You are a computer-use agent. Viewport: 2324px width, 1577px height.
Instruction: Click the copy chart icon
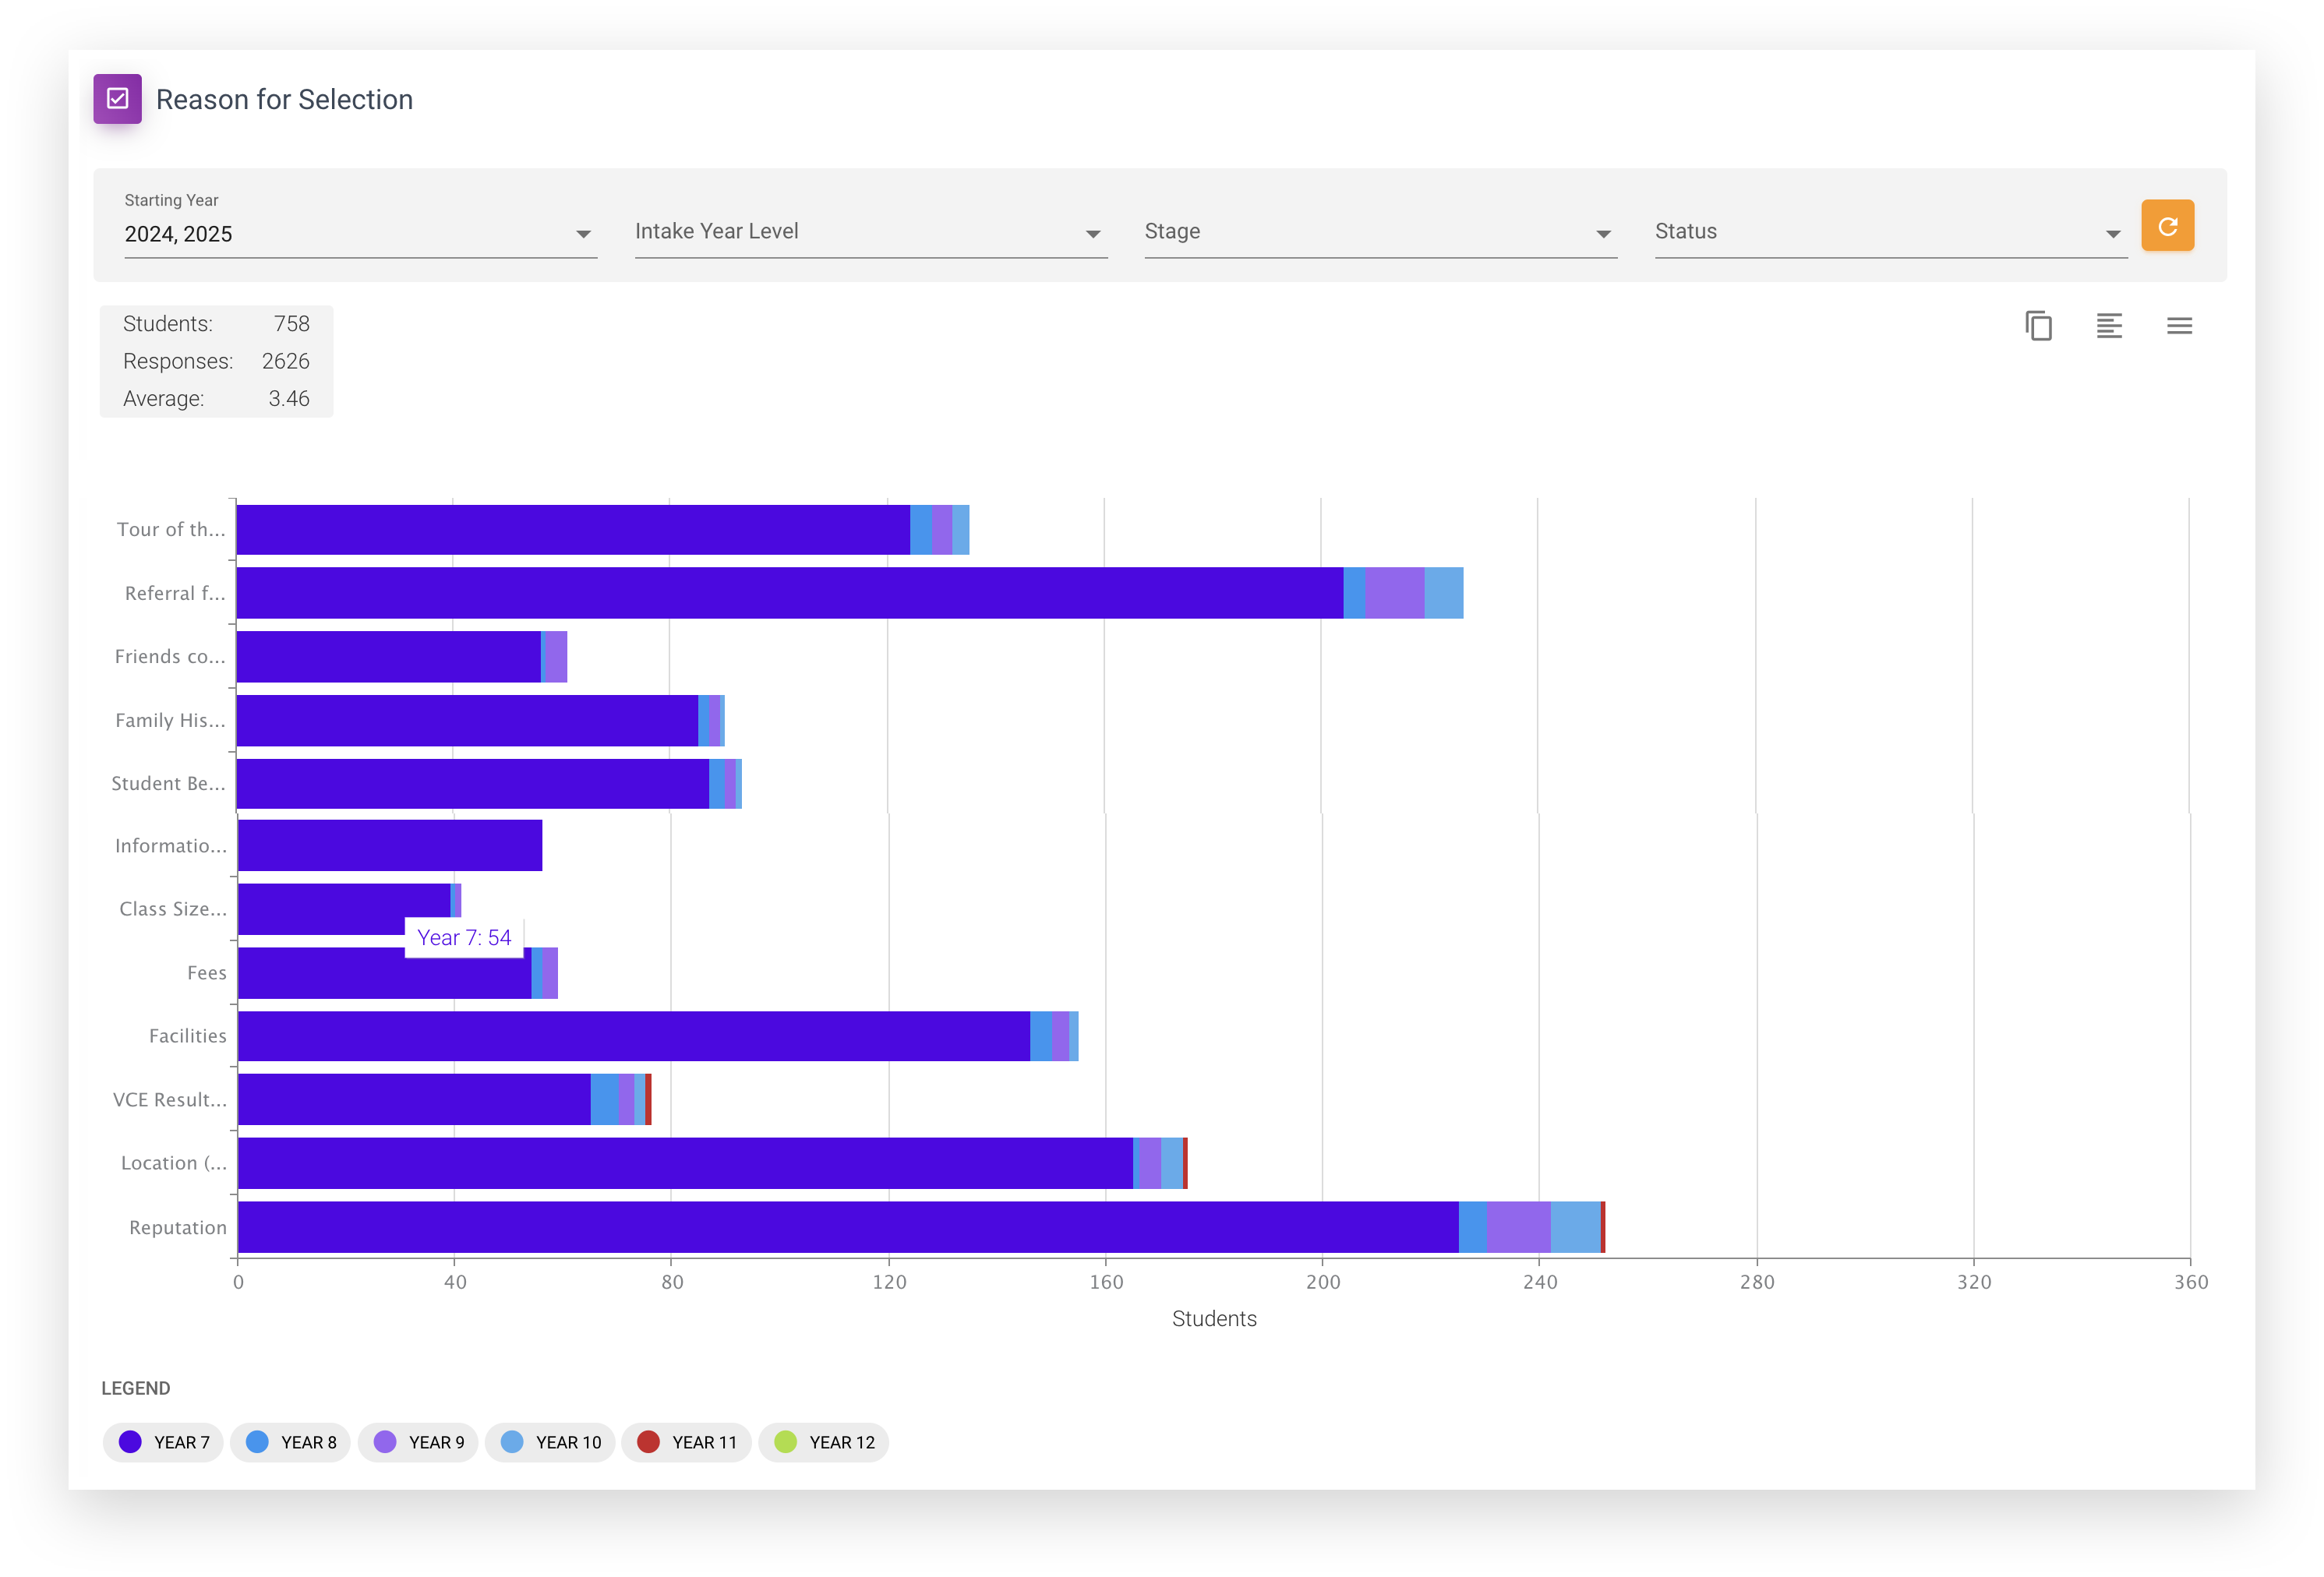[x=2040, y=326]
